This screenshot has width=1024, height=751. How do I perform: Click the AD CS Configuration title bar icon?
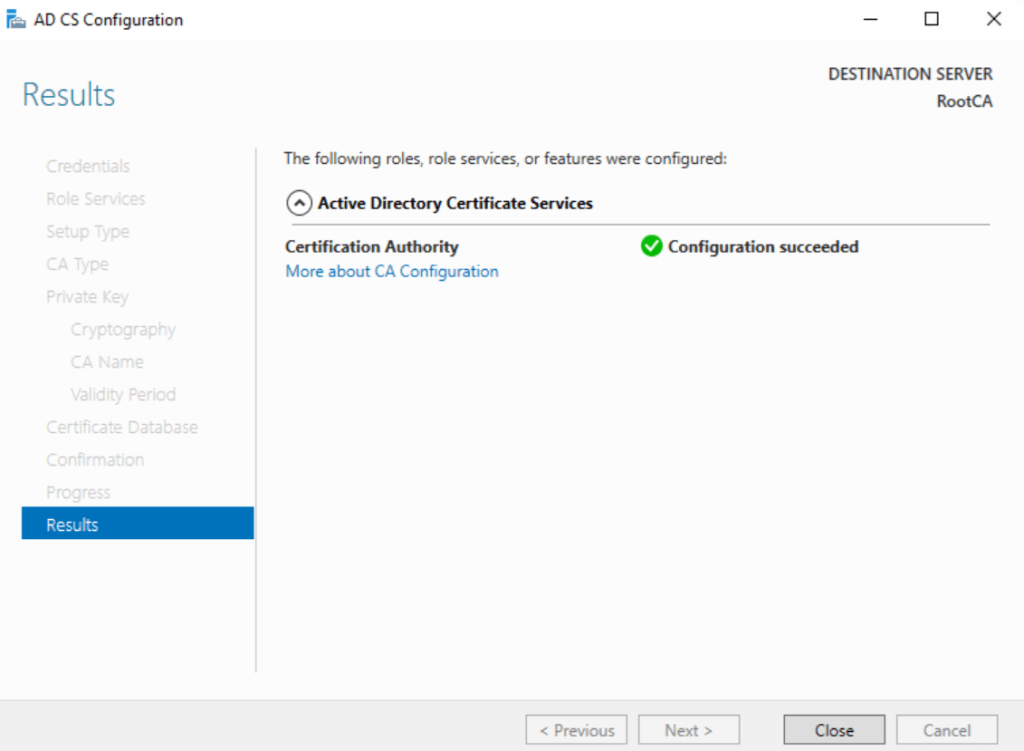16,20
